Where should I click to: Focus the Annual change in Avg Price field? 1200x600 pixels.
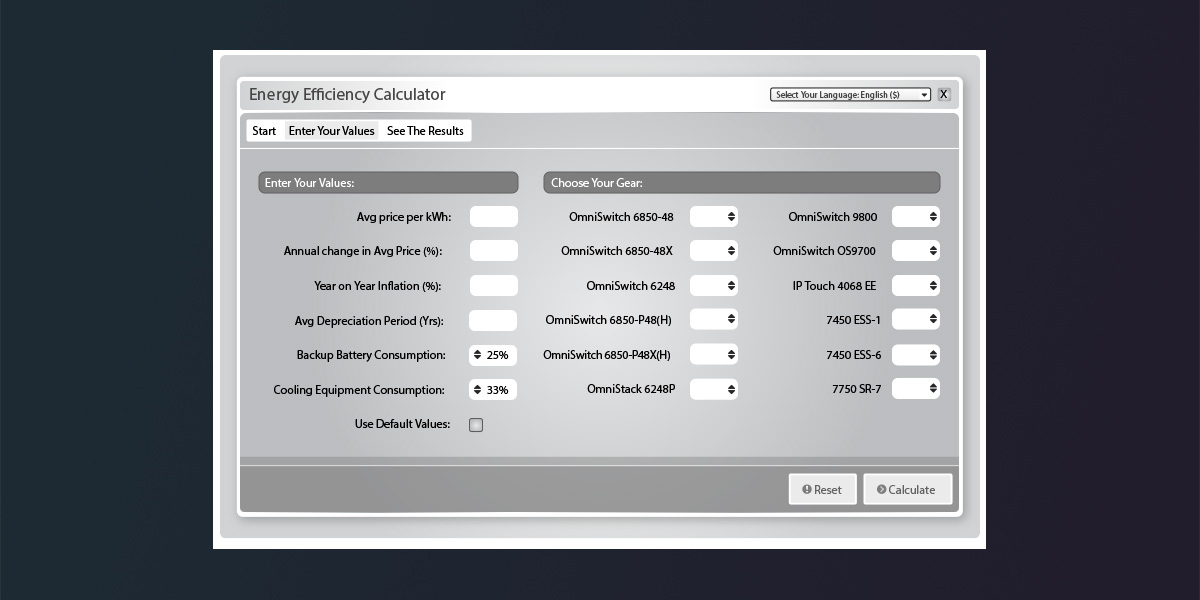(493, 251)
